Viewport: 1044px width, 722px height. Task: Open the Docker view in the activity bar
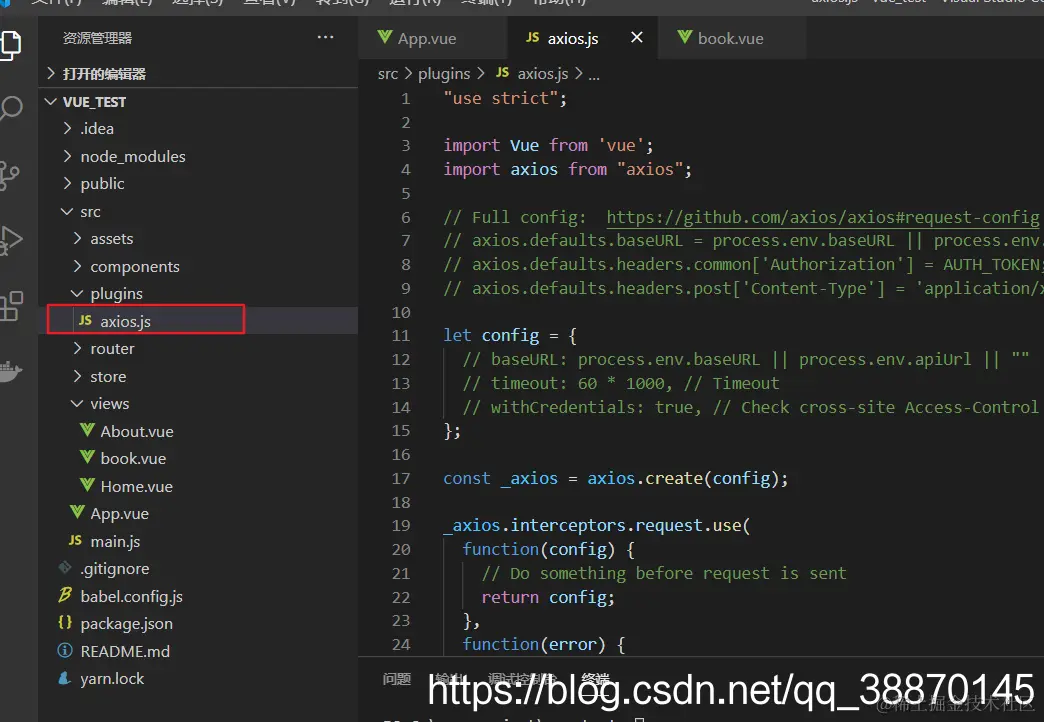(11, 370)
